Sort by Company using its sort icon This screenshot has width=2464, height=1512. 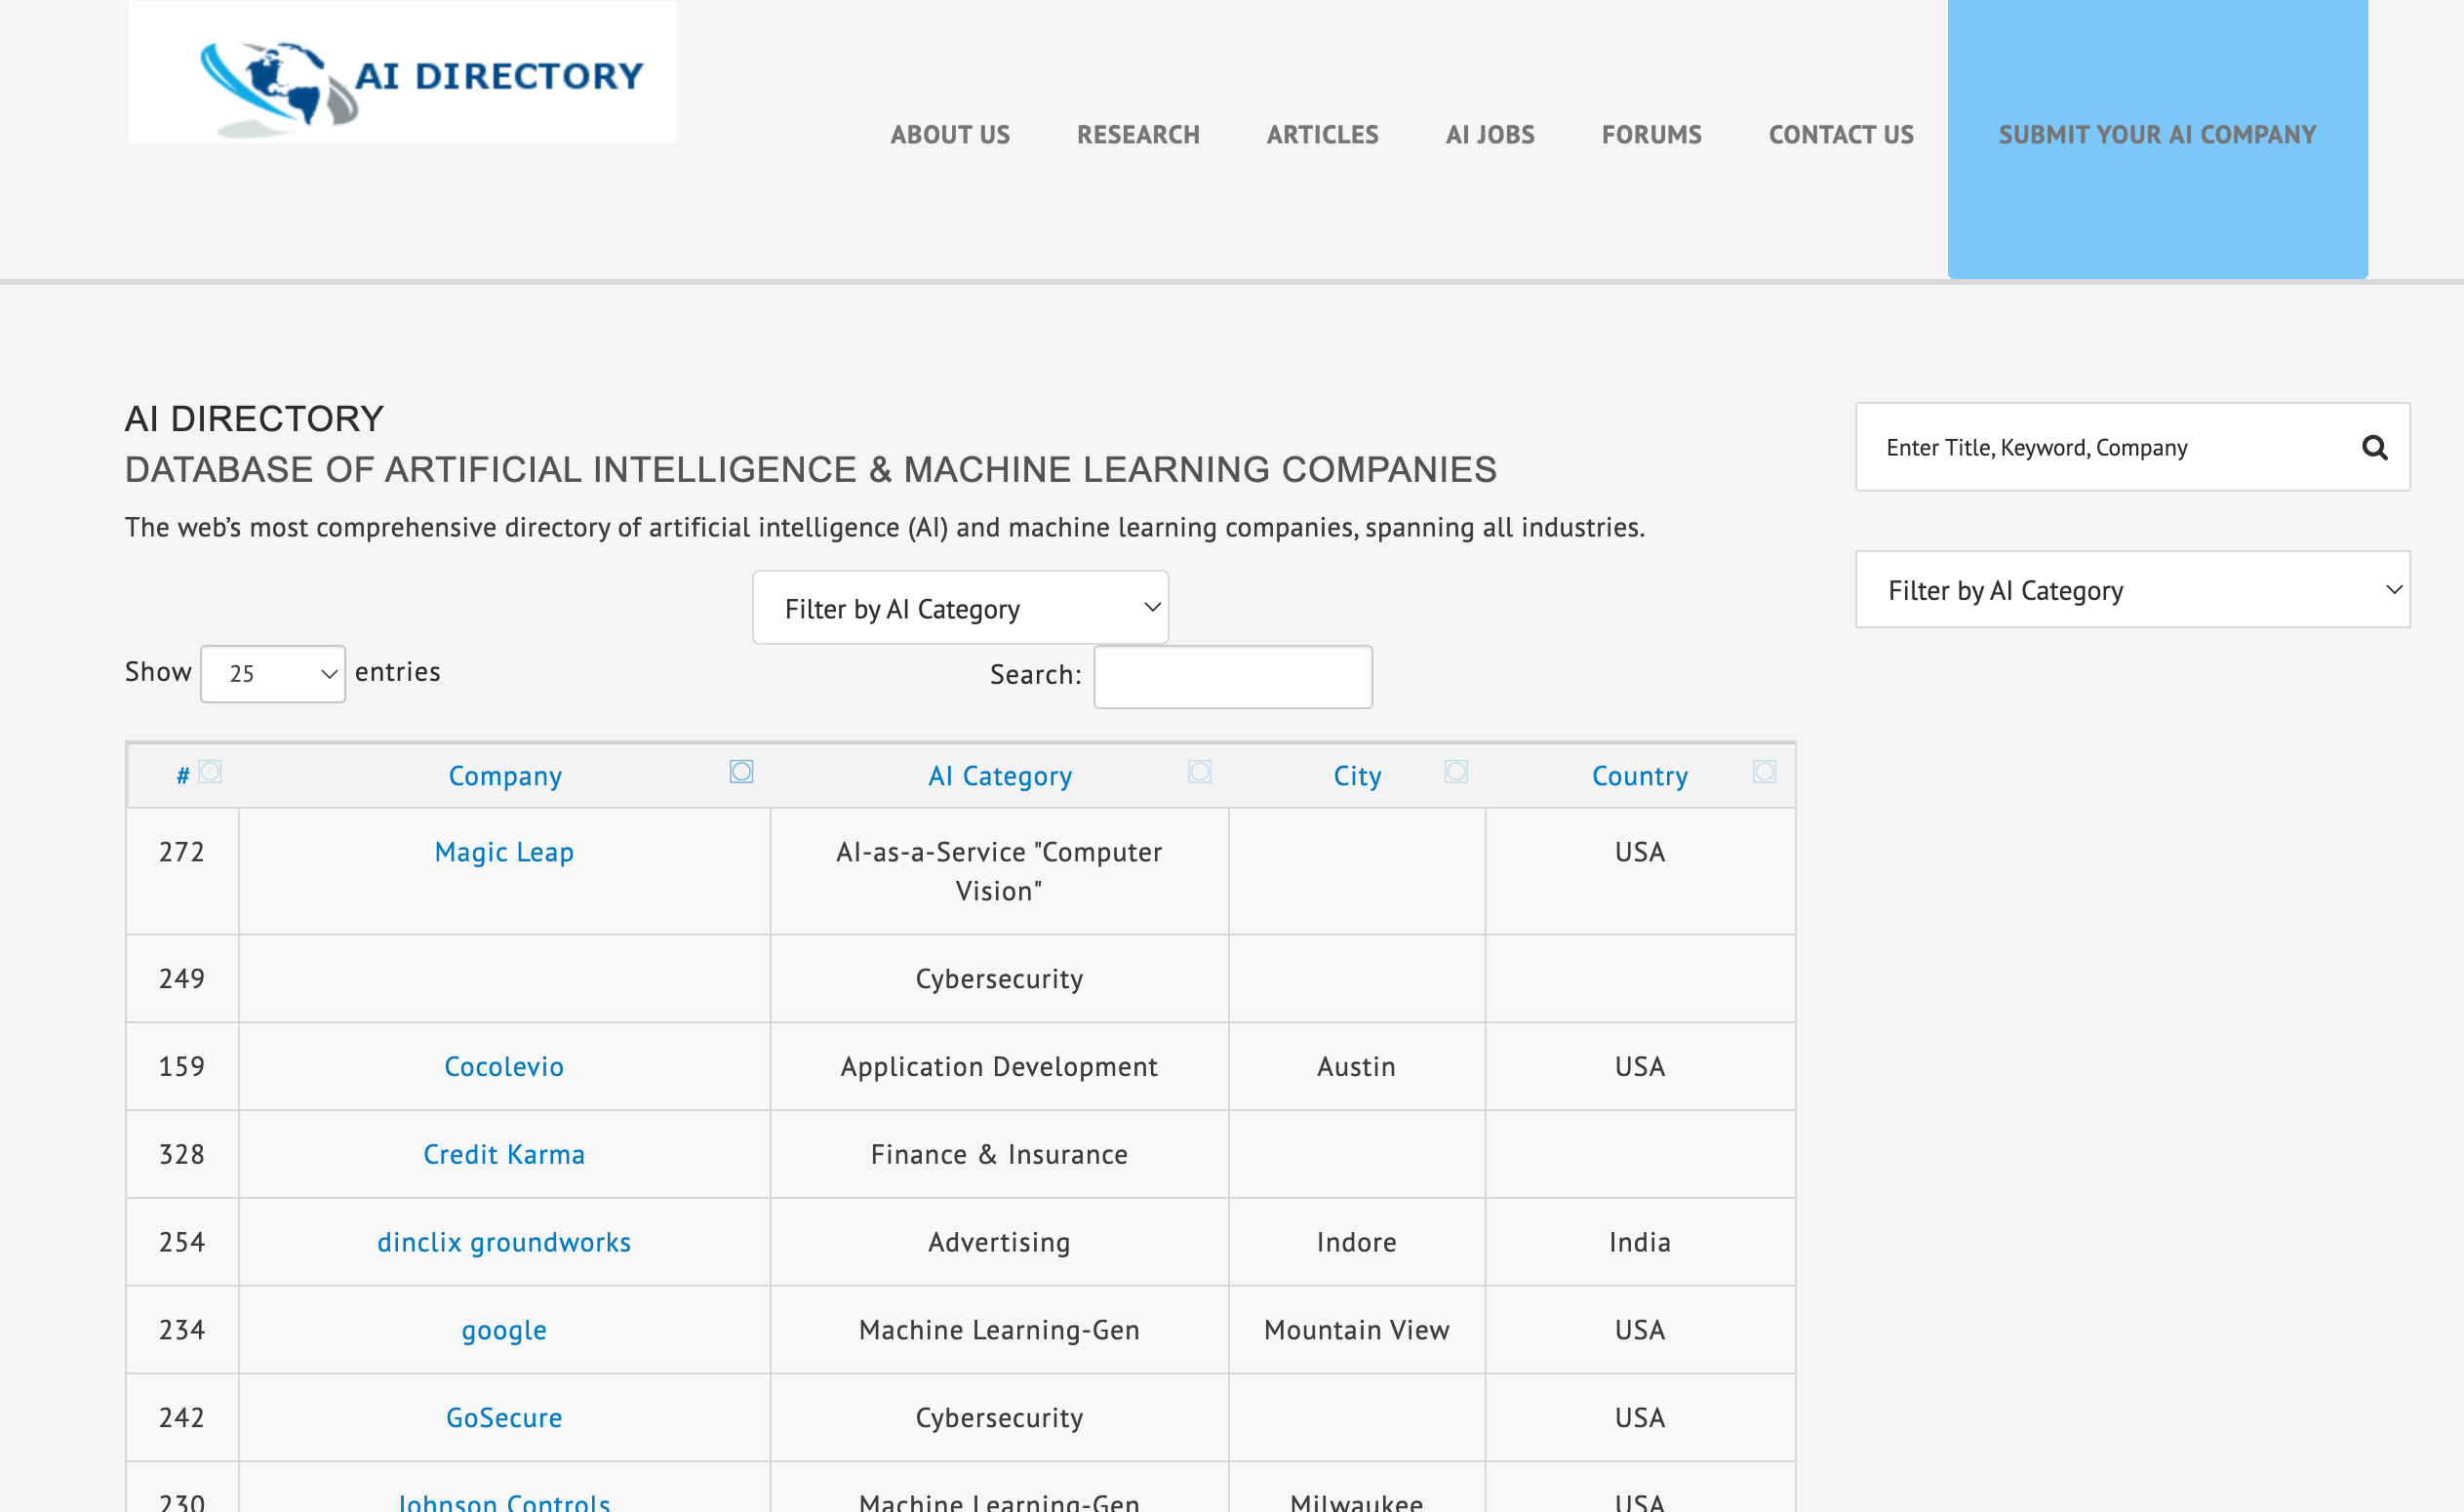click(741, 771)
